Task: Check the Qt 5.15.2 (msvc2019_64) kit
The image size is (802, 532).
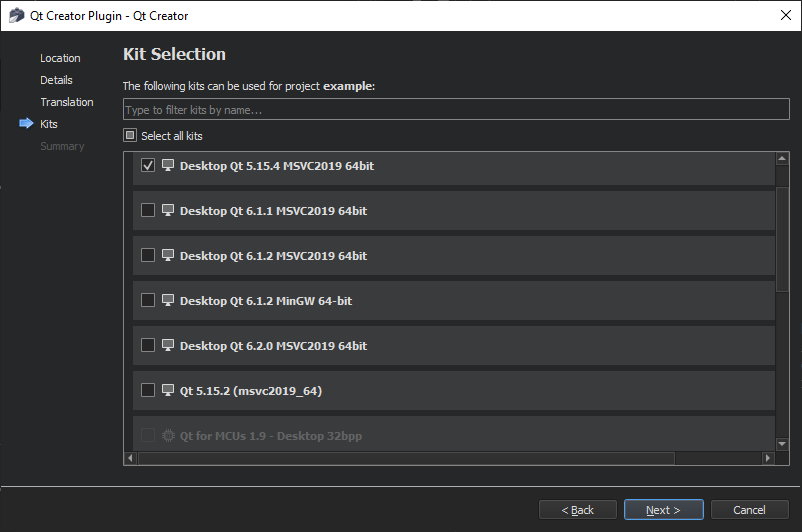Action: (148, 390)
